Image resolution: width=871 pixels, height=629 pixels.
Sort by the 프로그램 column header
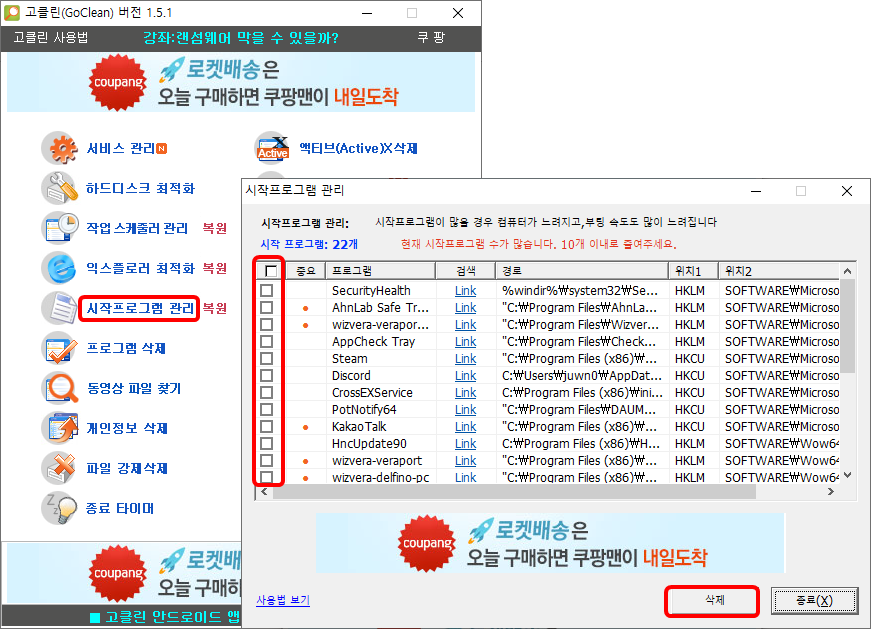pyautogui.click(x=380, y=271)
